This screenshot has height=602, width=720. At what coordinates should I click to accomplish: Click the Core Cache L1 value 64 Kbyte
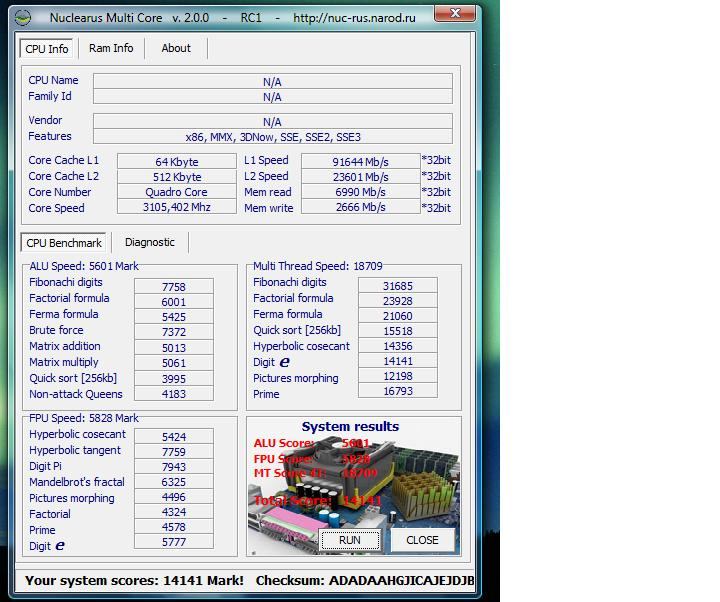point(177,161)
